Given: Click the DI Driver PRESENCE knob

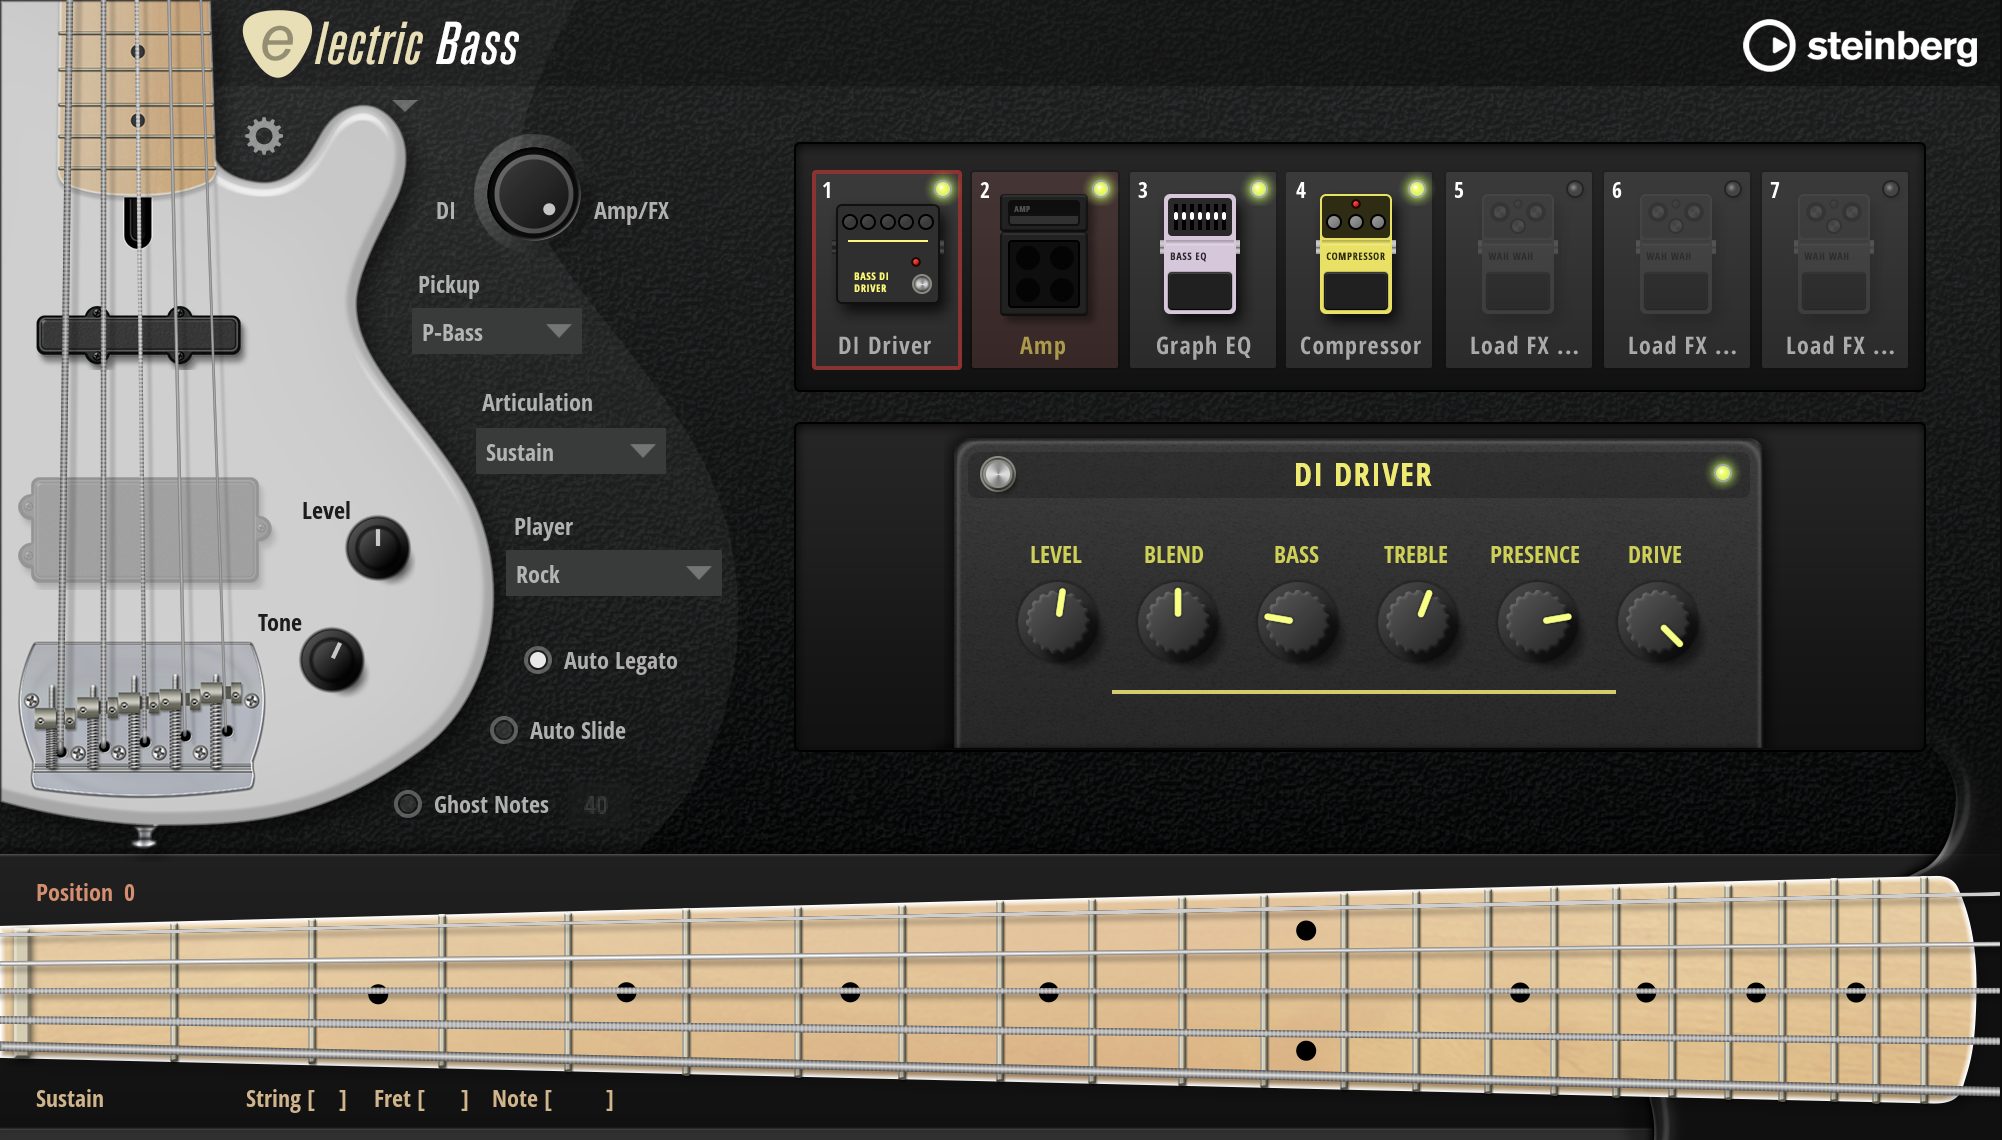Looking at the screenshot, I should coord(1536,620).
